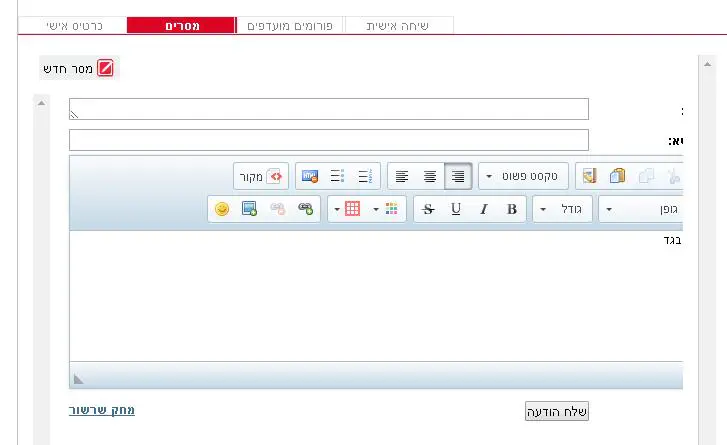
Task: Toggle right text alignment
Action: coord(458,176)
